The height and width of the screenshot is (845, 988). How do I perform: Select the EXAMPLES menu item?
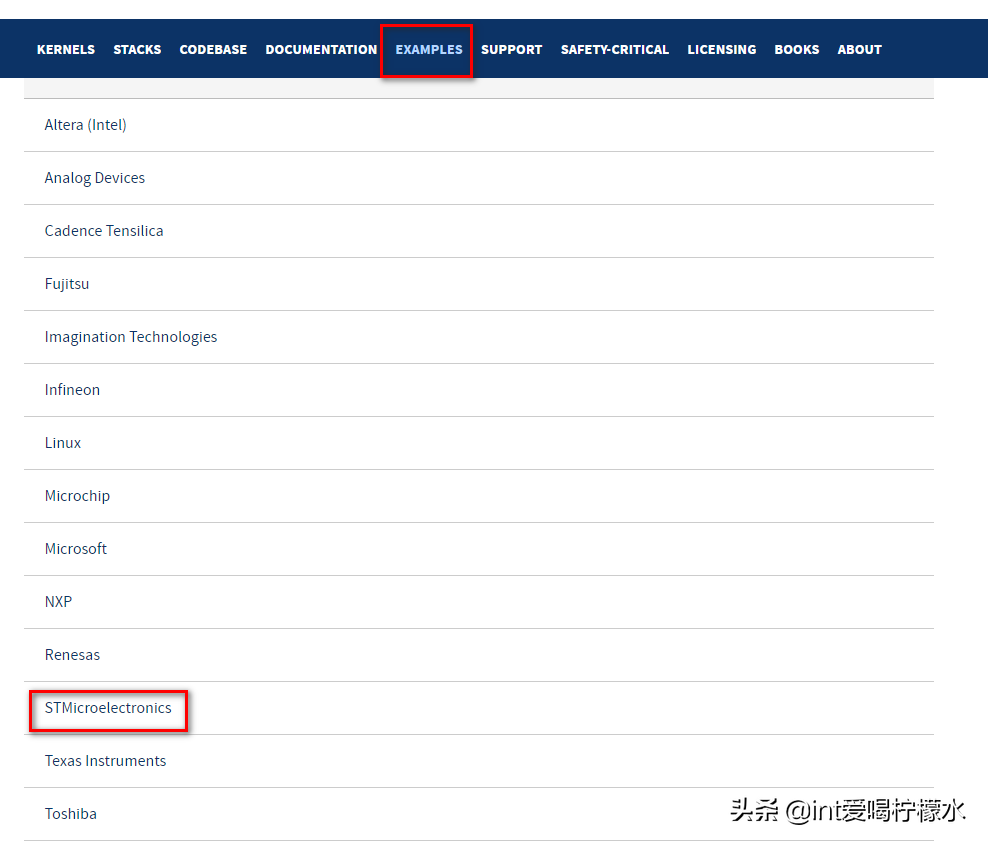click(x=428, y=49)
